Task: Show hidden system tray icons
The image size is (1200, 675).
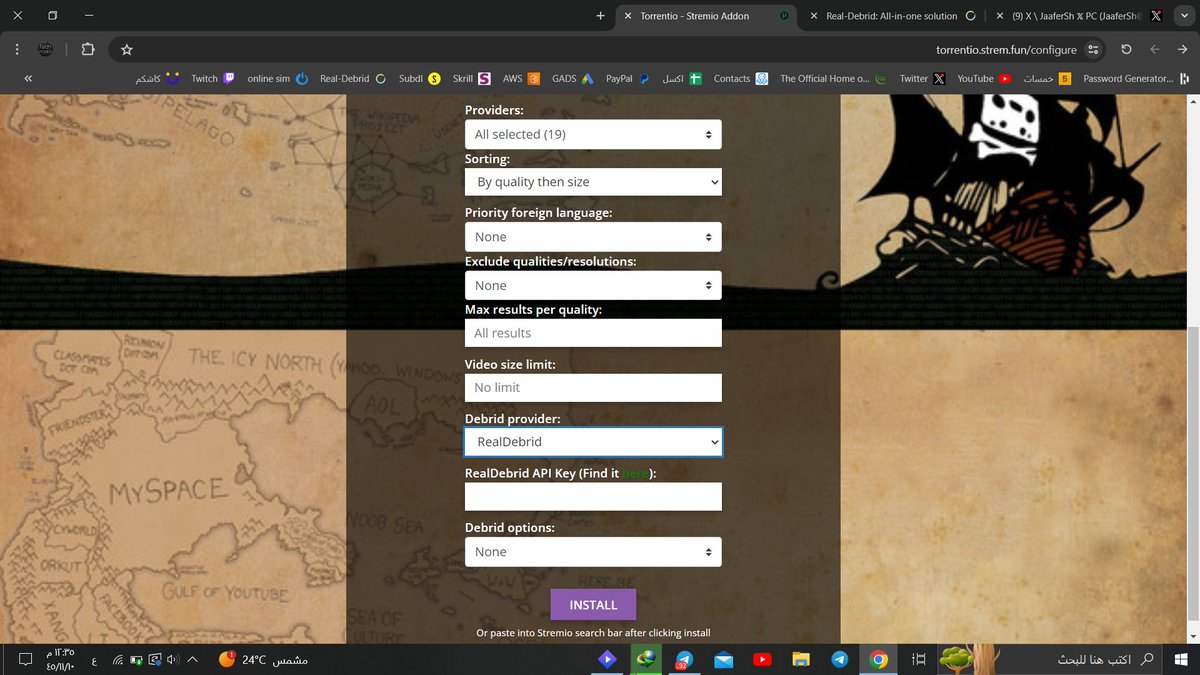Action: pyautogui.click(x=193, y=659)
